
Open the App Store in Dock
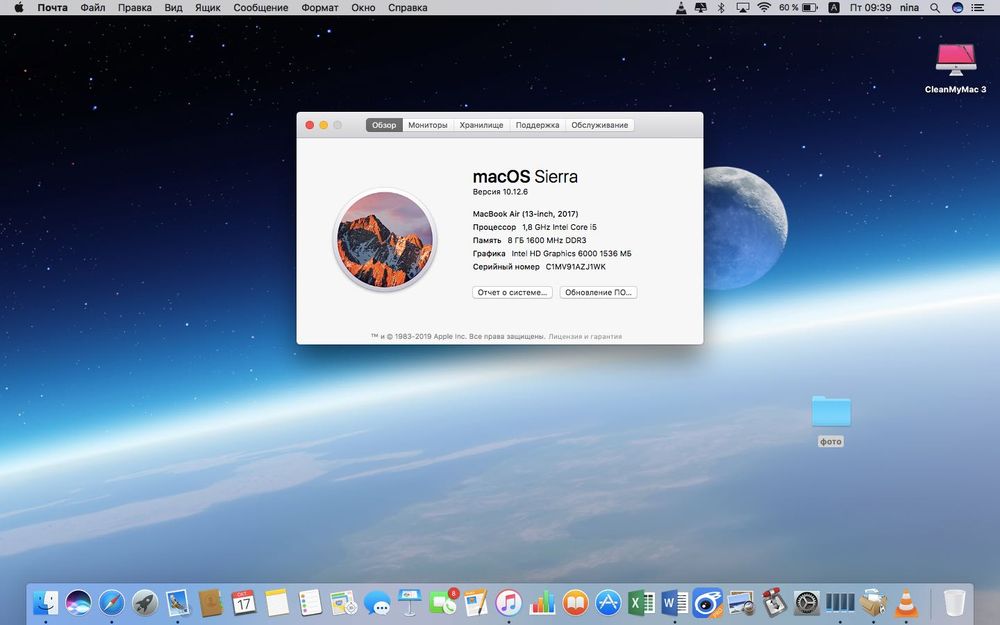coord(608,602)
